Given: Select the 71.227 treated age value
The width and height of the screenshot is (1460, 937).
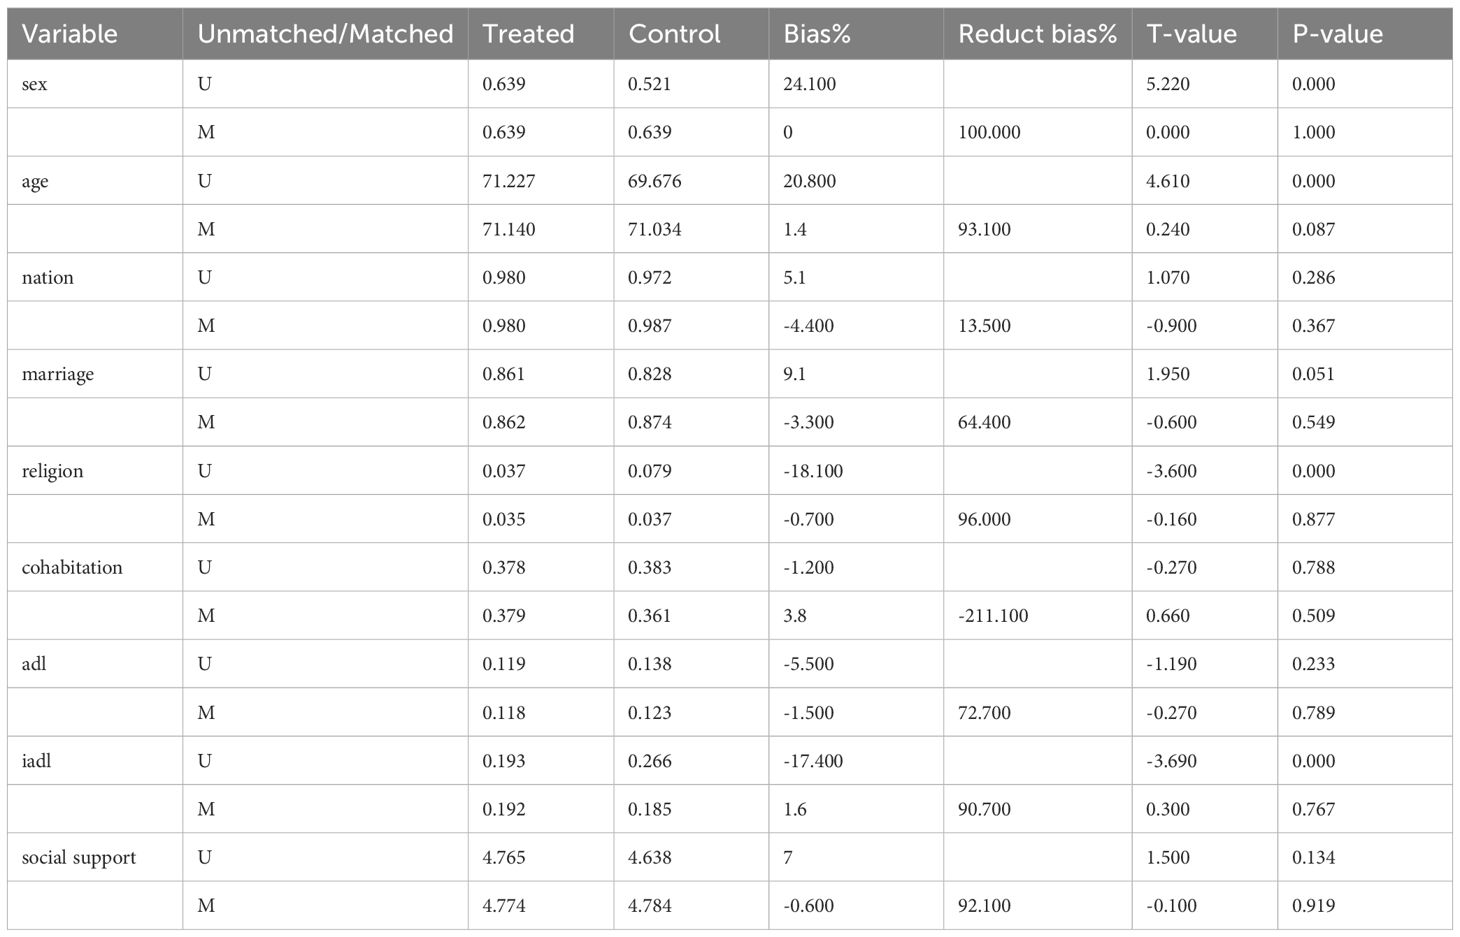Looking at the screenshot, I should (x=508, y=181).
